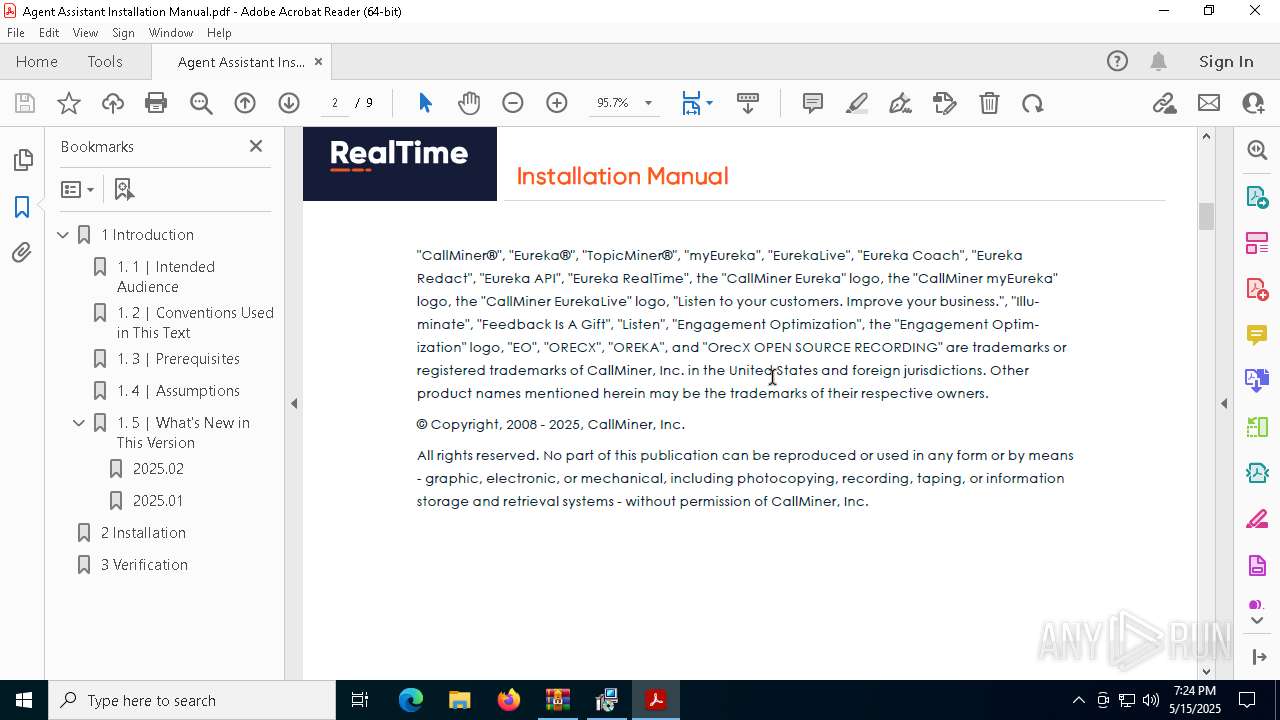Open the Find text magnifier tool
Image resolution: width=1280 pixels, height=720 pixels.
pos(201,103)
